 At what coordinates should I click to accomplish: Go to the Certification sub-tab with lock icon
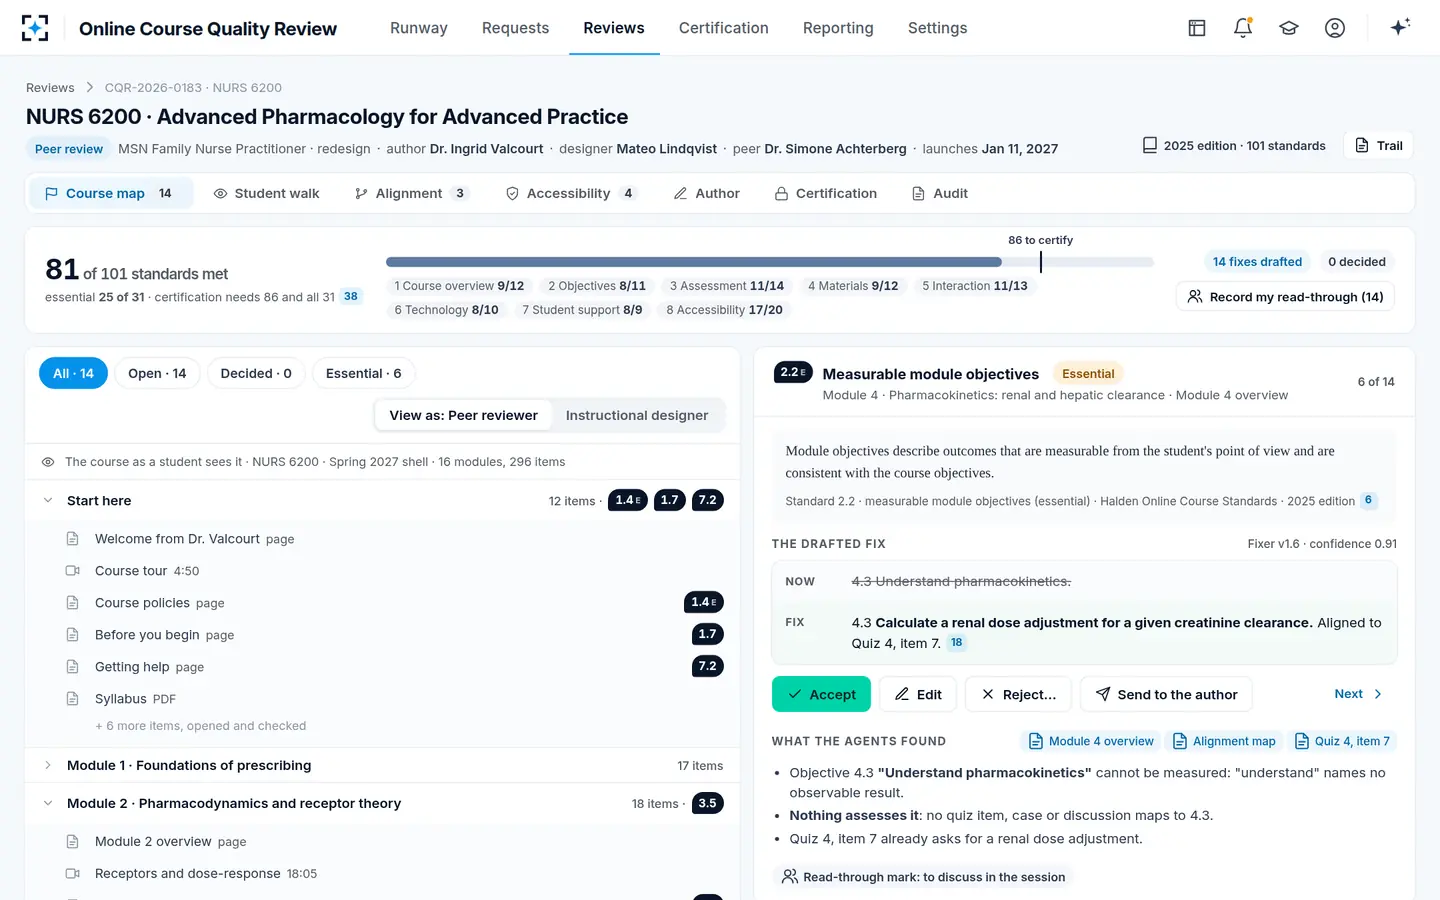click(826, 193)
